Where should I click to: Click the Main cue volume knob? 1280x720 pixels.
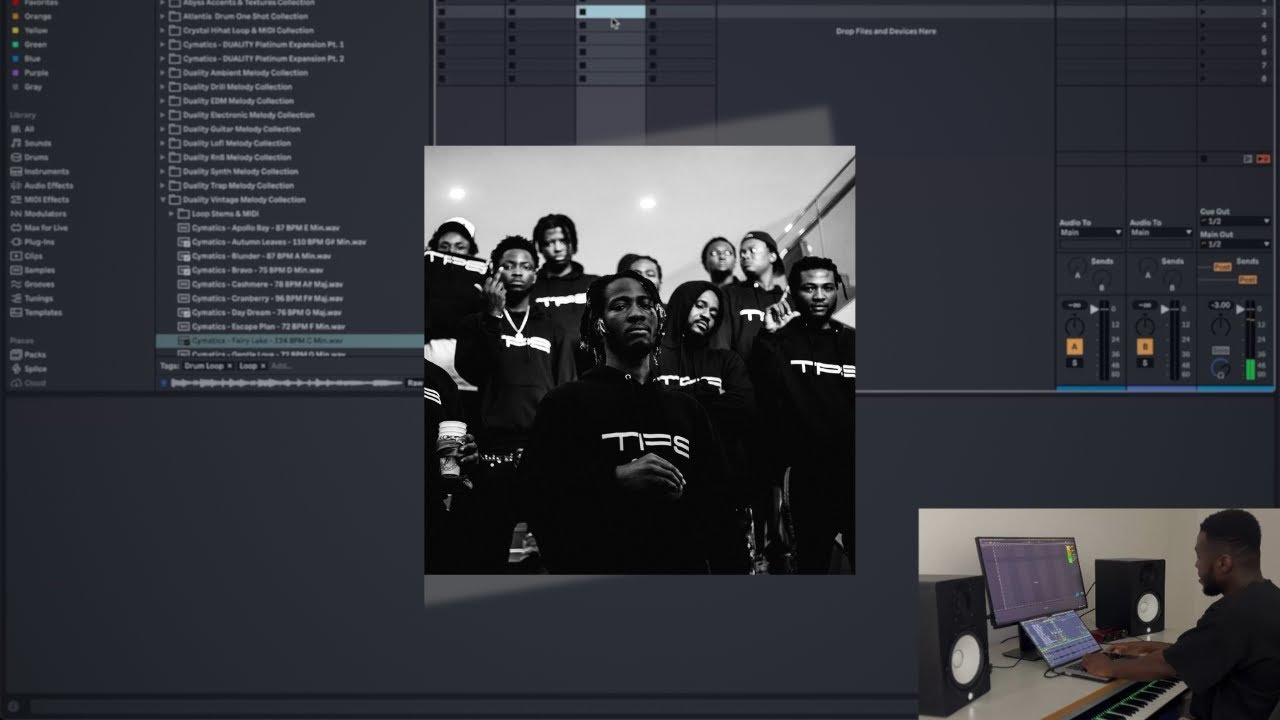coord(1220,368)
